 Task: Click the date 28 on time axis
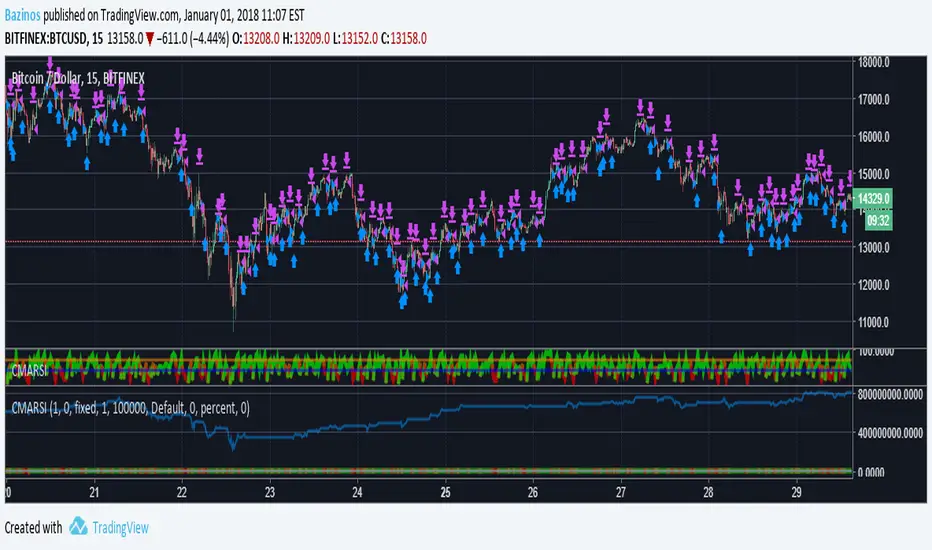(708, 492)
